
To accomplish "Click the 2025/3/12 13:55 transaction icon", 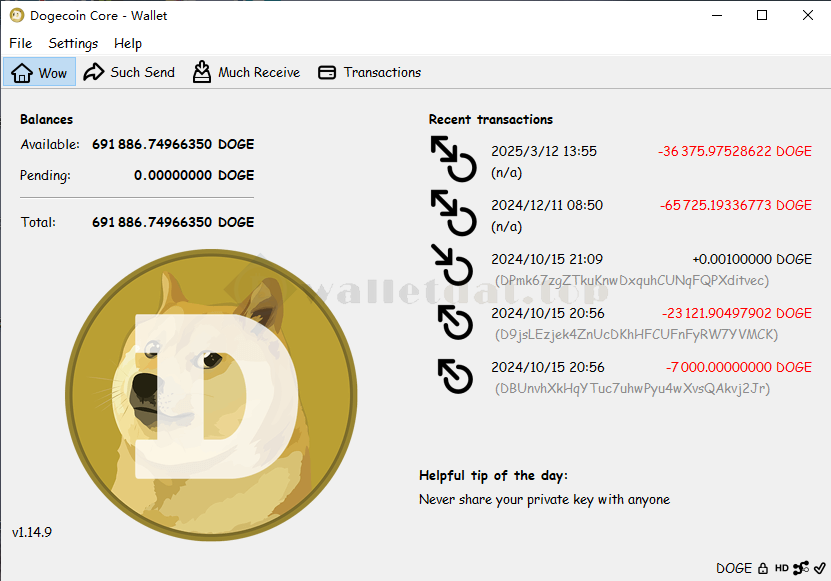I will pos(452,160).
